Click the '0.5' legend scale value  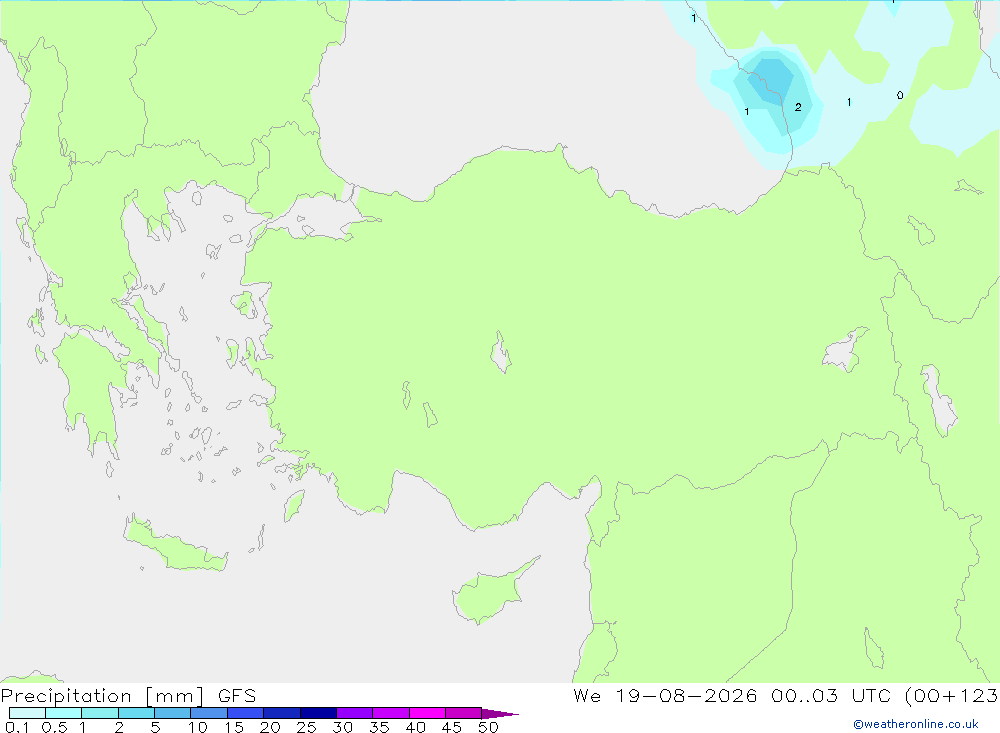pos(54,727)
